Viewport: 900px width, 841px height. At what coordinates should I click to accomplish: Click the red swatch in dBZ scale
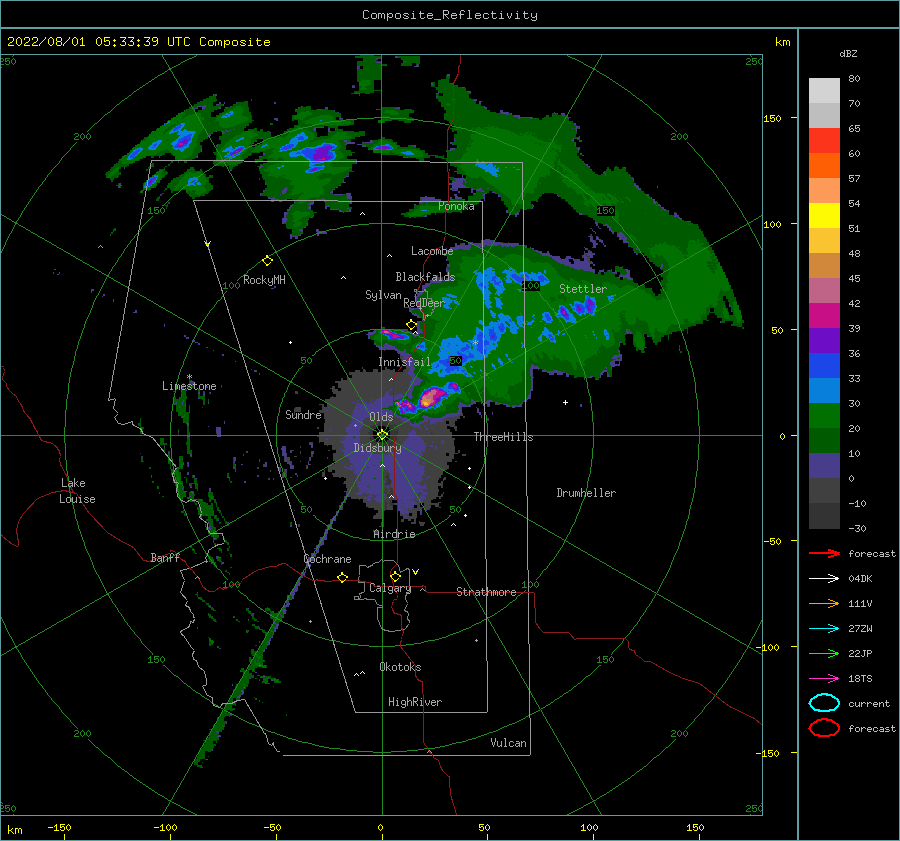click(x=824, y=140)
